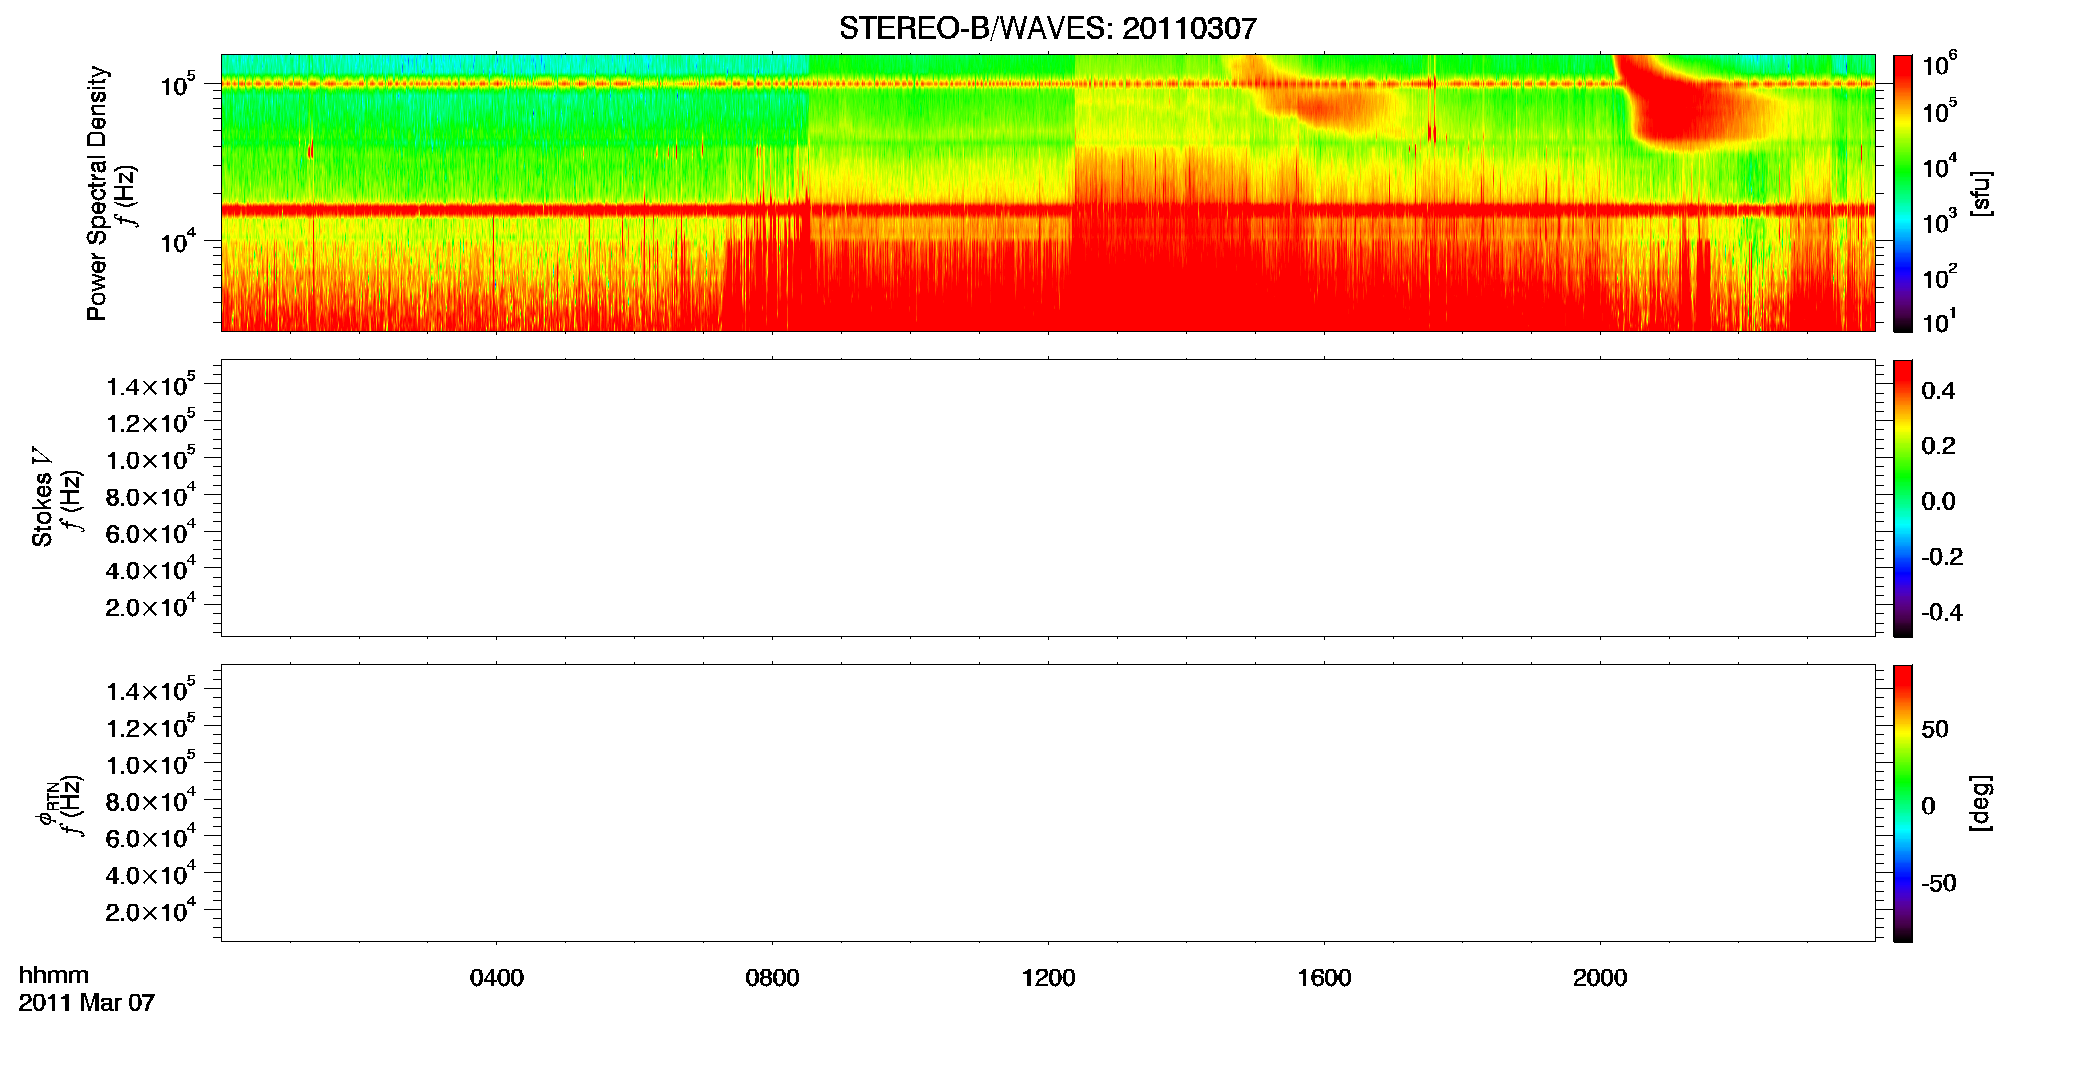Click the 1200 time tick label

click(1048, 978)
